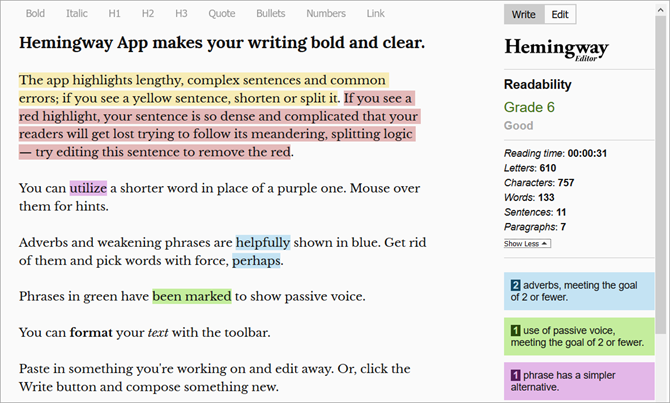Set heading level H1

(115, 14)
